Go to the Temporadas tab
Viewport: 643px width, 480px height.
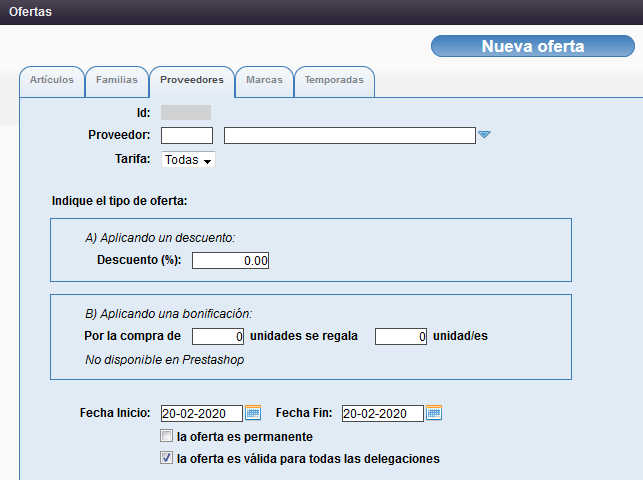coord(334,80)
